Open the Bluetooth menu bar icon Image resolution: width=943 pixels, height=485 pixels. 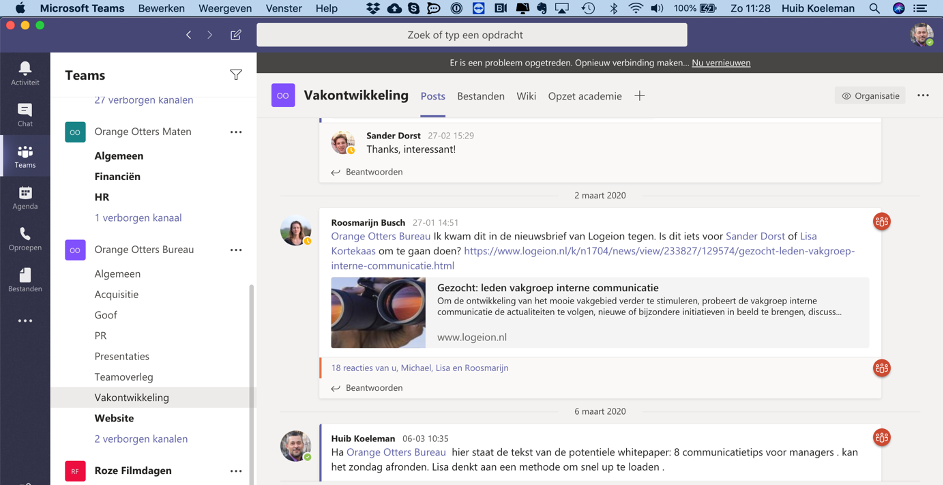(613, 8)
